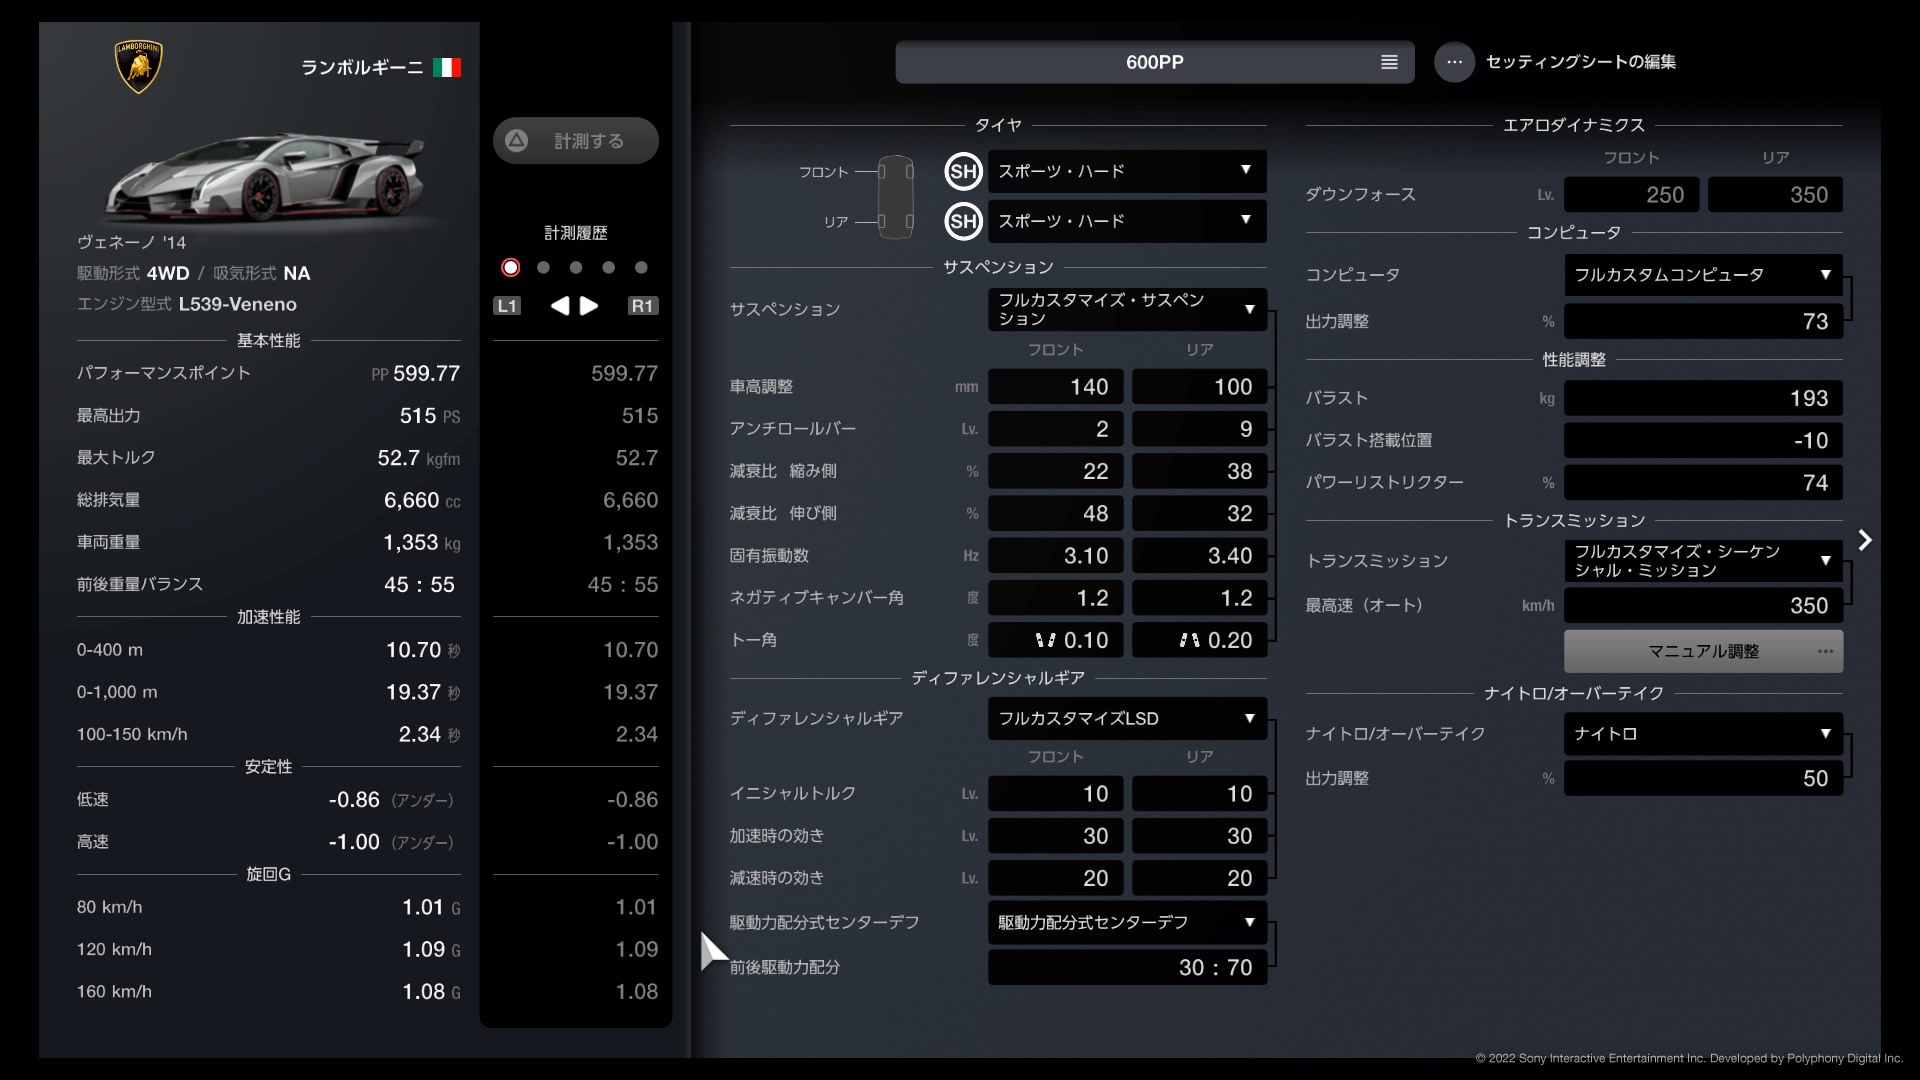1920x1080 pixels.
Task: Select the second measurement history dot
Action: [543, 267]
